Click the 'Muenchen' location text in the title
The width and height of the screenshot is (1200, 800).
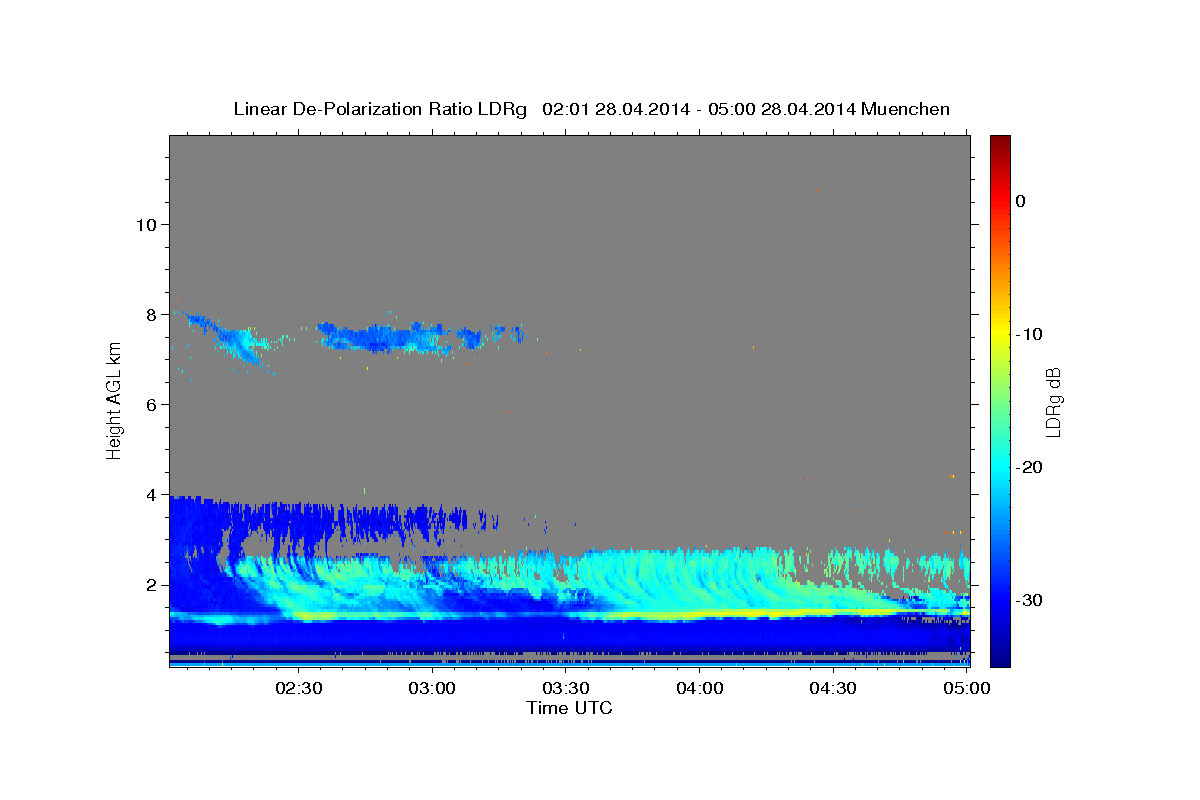tap(908, 109)
